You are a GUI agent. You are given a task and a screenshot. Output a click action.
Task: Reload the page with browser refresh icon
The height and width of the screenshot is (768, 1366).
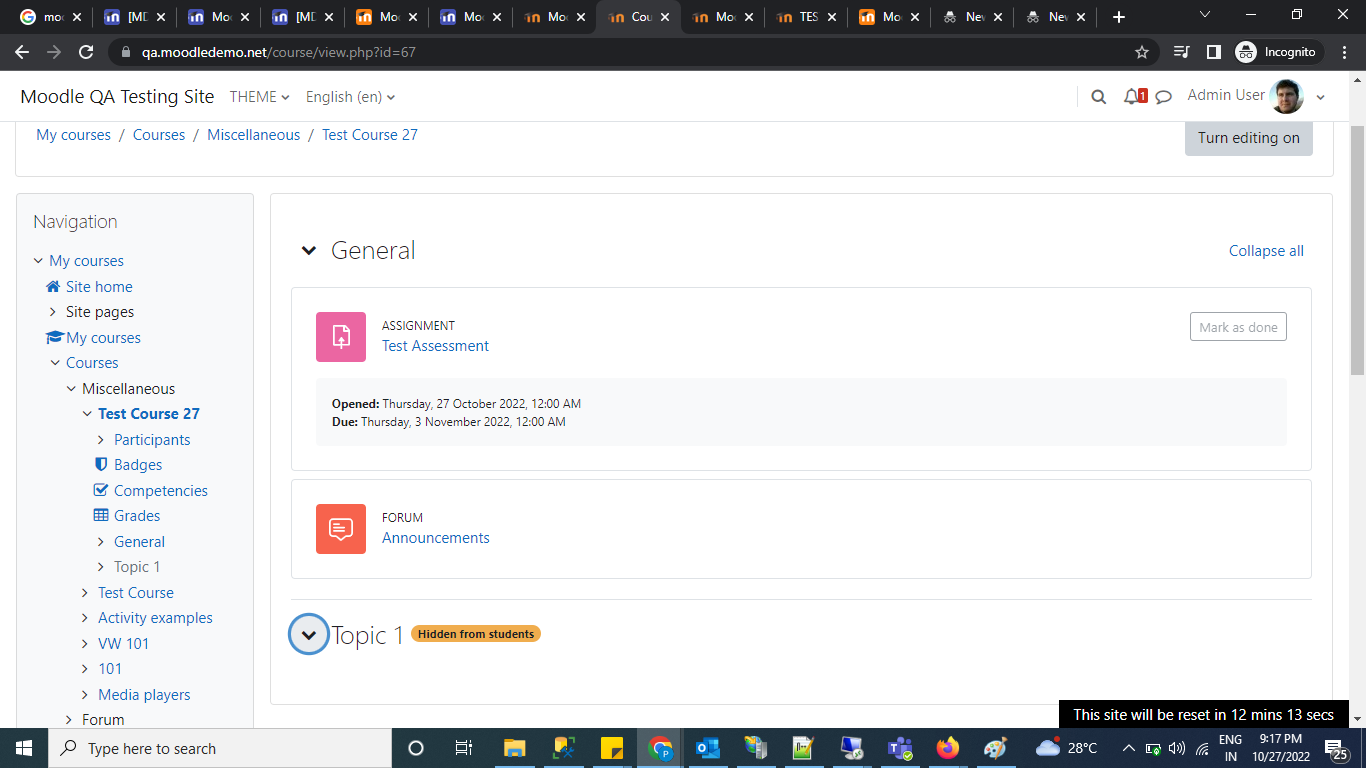coord(86,52)
